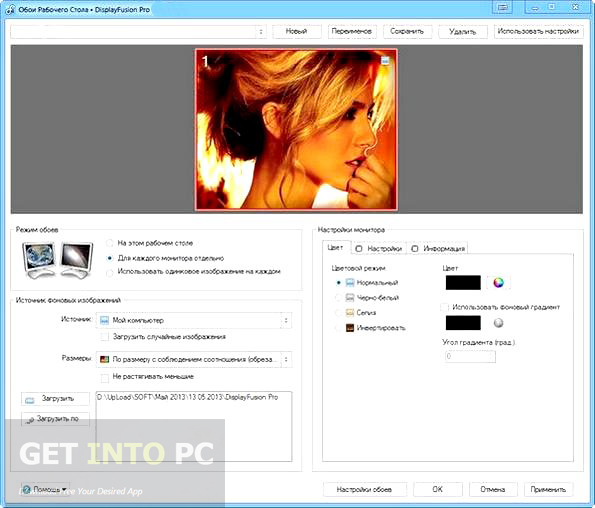595x508 pixels.
Task: Switch to the Информация tab
Action: point(438,248)
